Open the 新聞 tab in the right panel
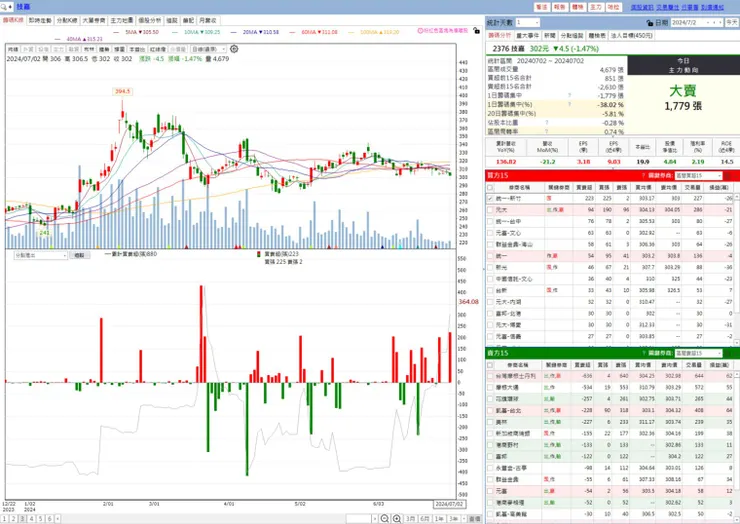740x524 pixels. click(x=550, y=35)
